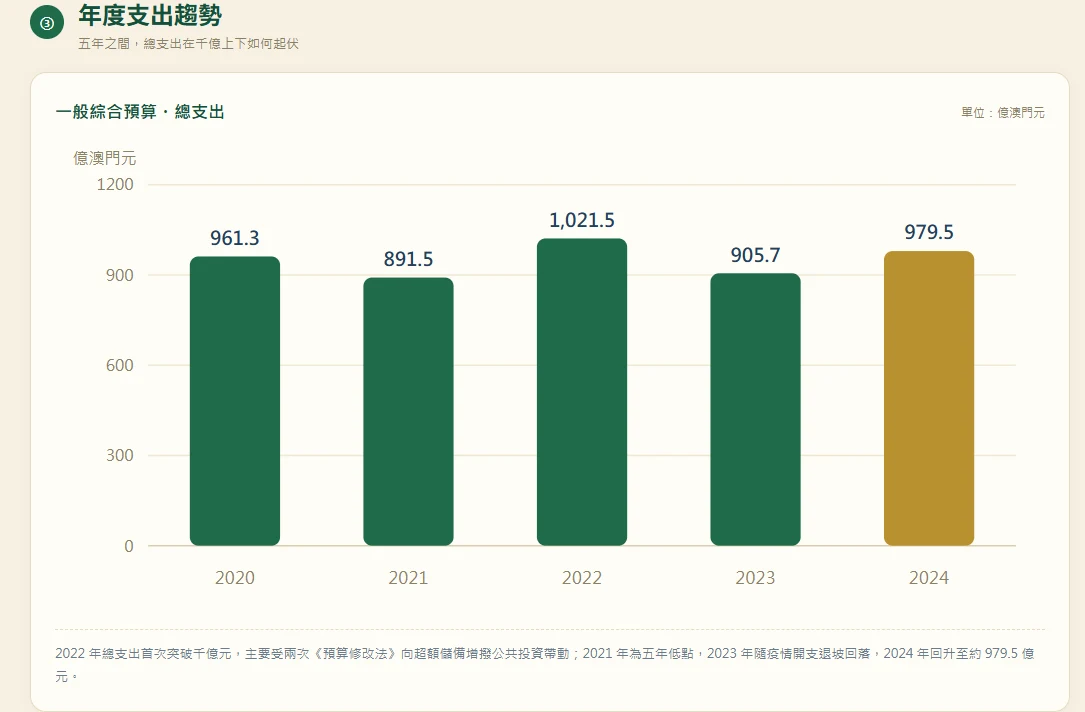1085x712 pixels.
Task: Click the 600 y-axis tick label
Action: point(120,365)
